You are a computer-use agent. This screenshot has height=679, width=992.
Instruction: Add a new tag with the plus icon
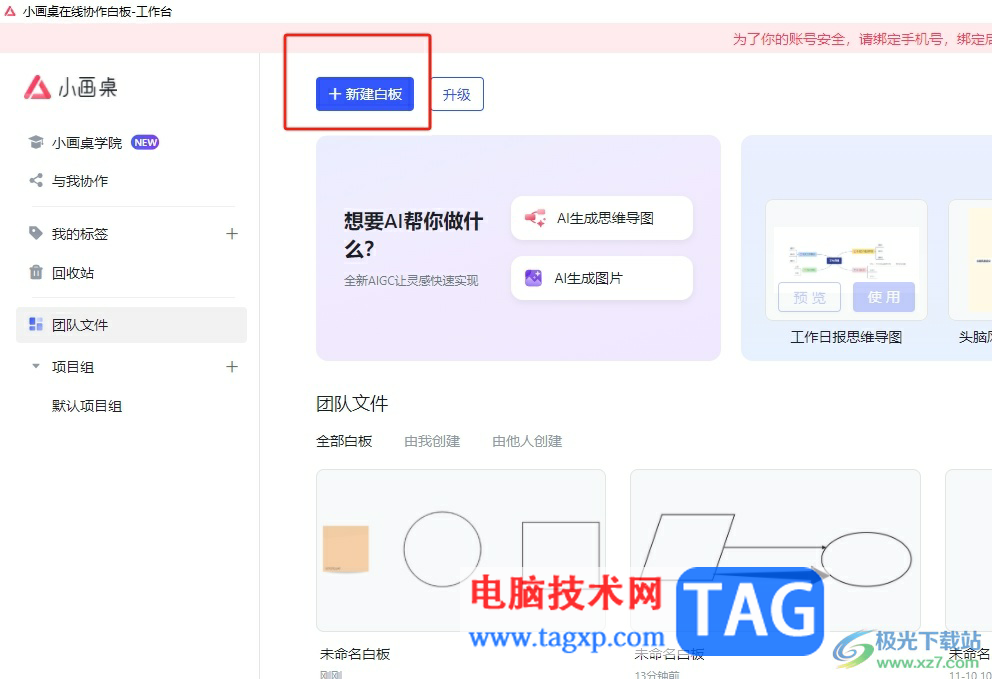(232, 234)
